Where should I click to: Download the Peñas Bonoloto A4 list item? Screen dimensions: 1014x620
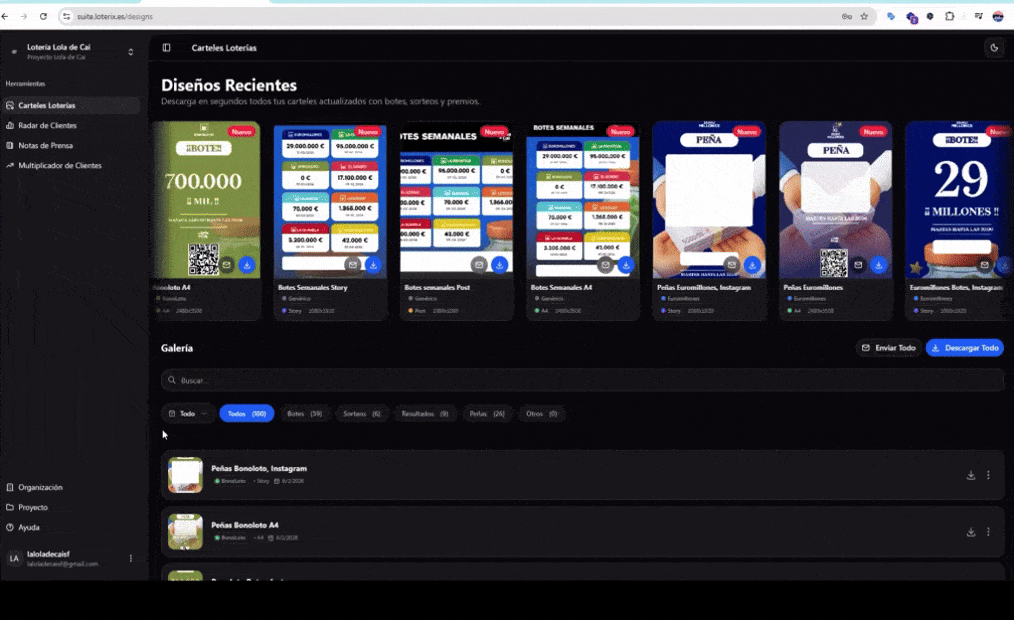pos(970,532)
